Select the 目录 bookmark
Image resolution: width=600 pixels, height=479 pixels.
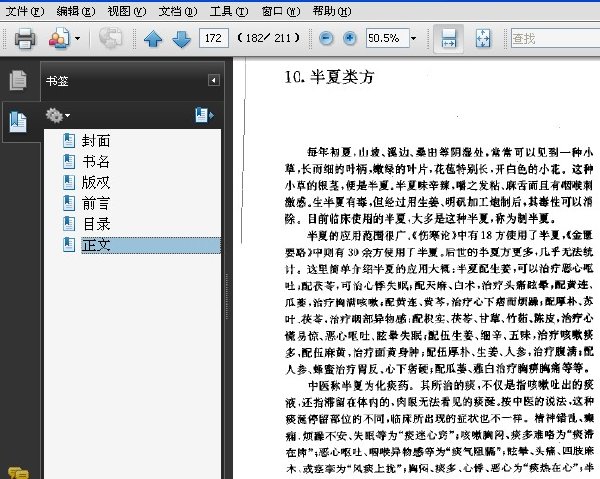tap(96, 224)
